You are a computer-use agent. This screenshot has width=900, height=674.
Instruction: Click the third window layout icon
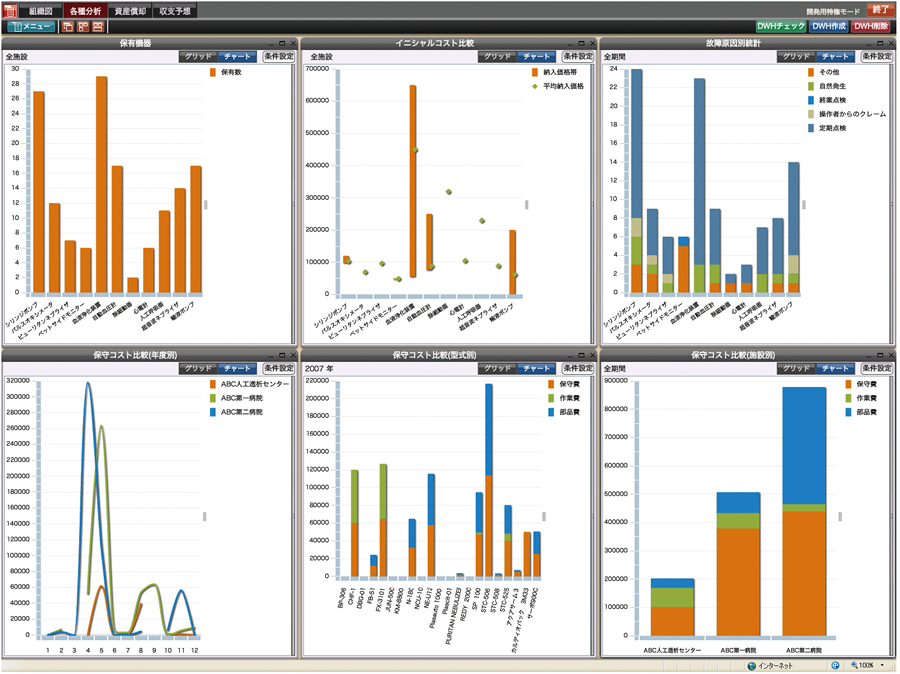pyautogui.click(x=98, y=27)
